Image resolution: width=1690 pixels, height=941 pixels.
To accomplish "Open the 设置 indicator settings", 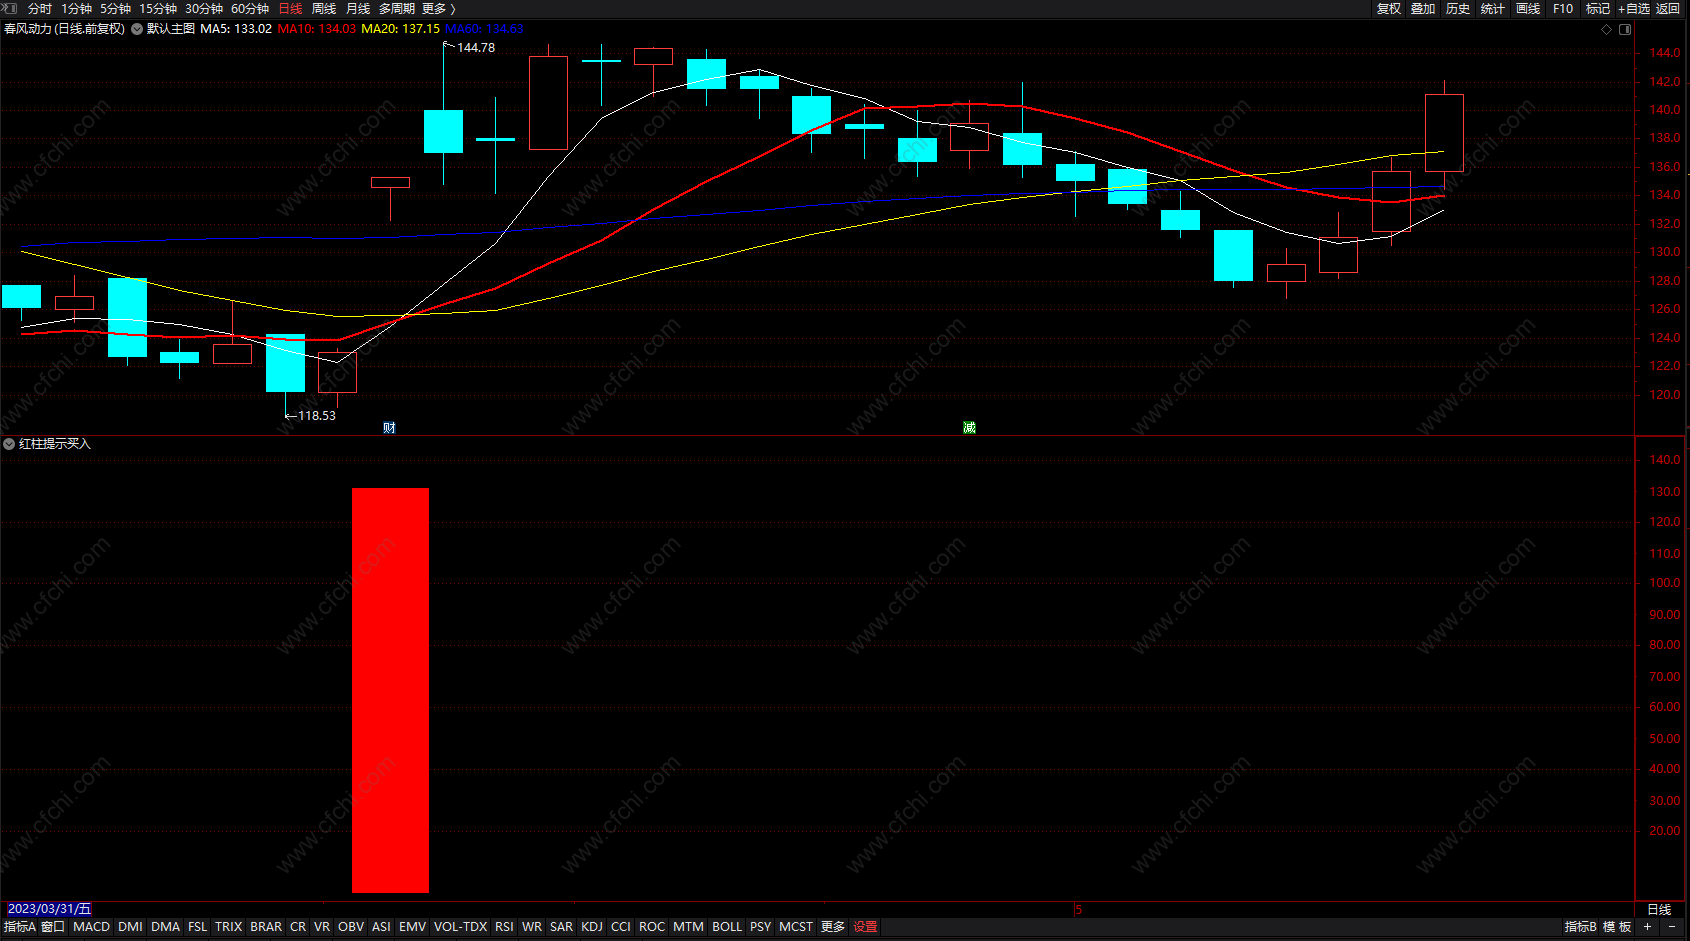I will pyautogui.click(x=865, y=927).
